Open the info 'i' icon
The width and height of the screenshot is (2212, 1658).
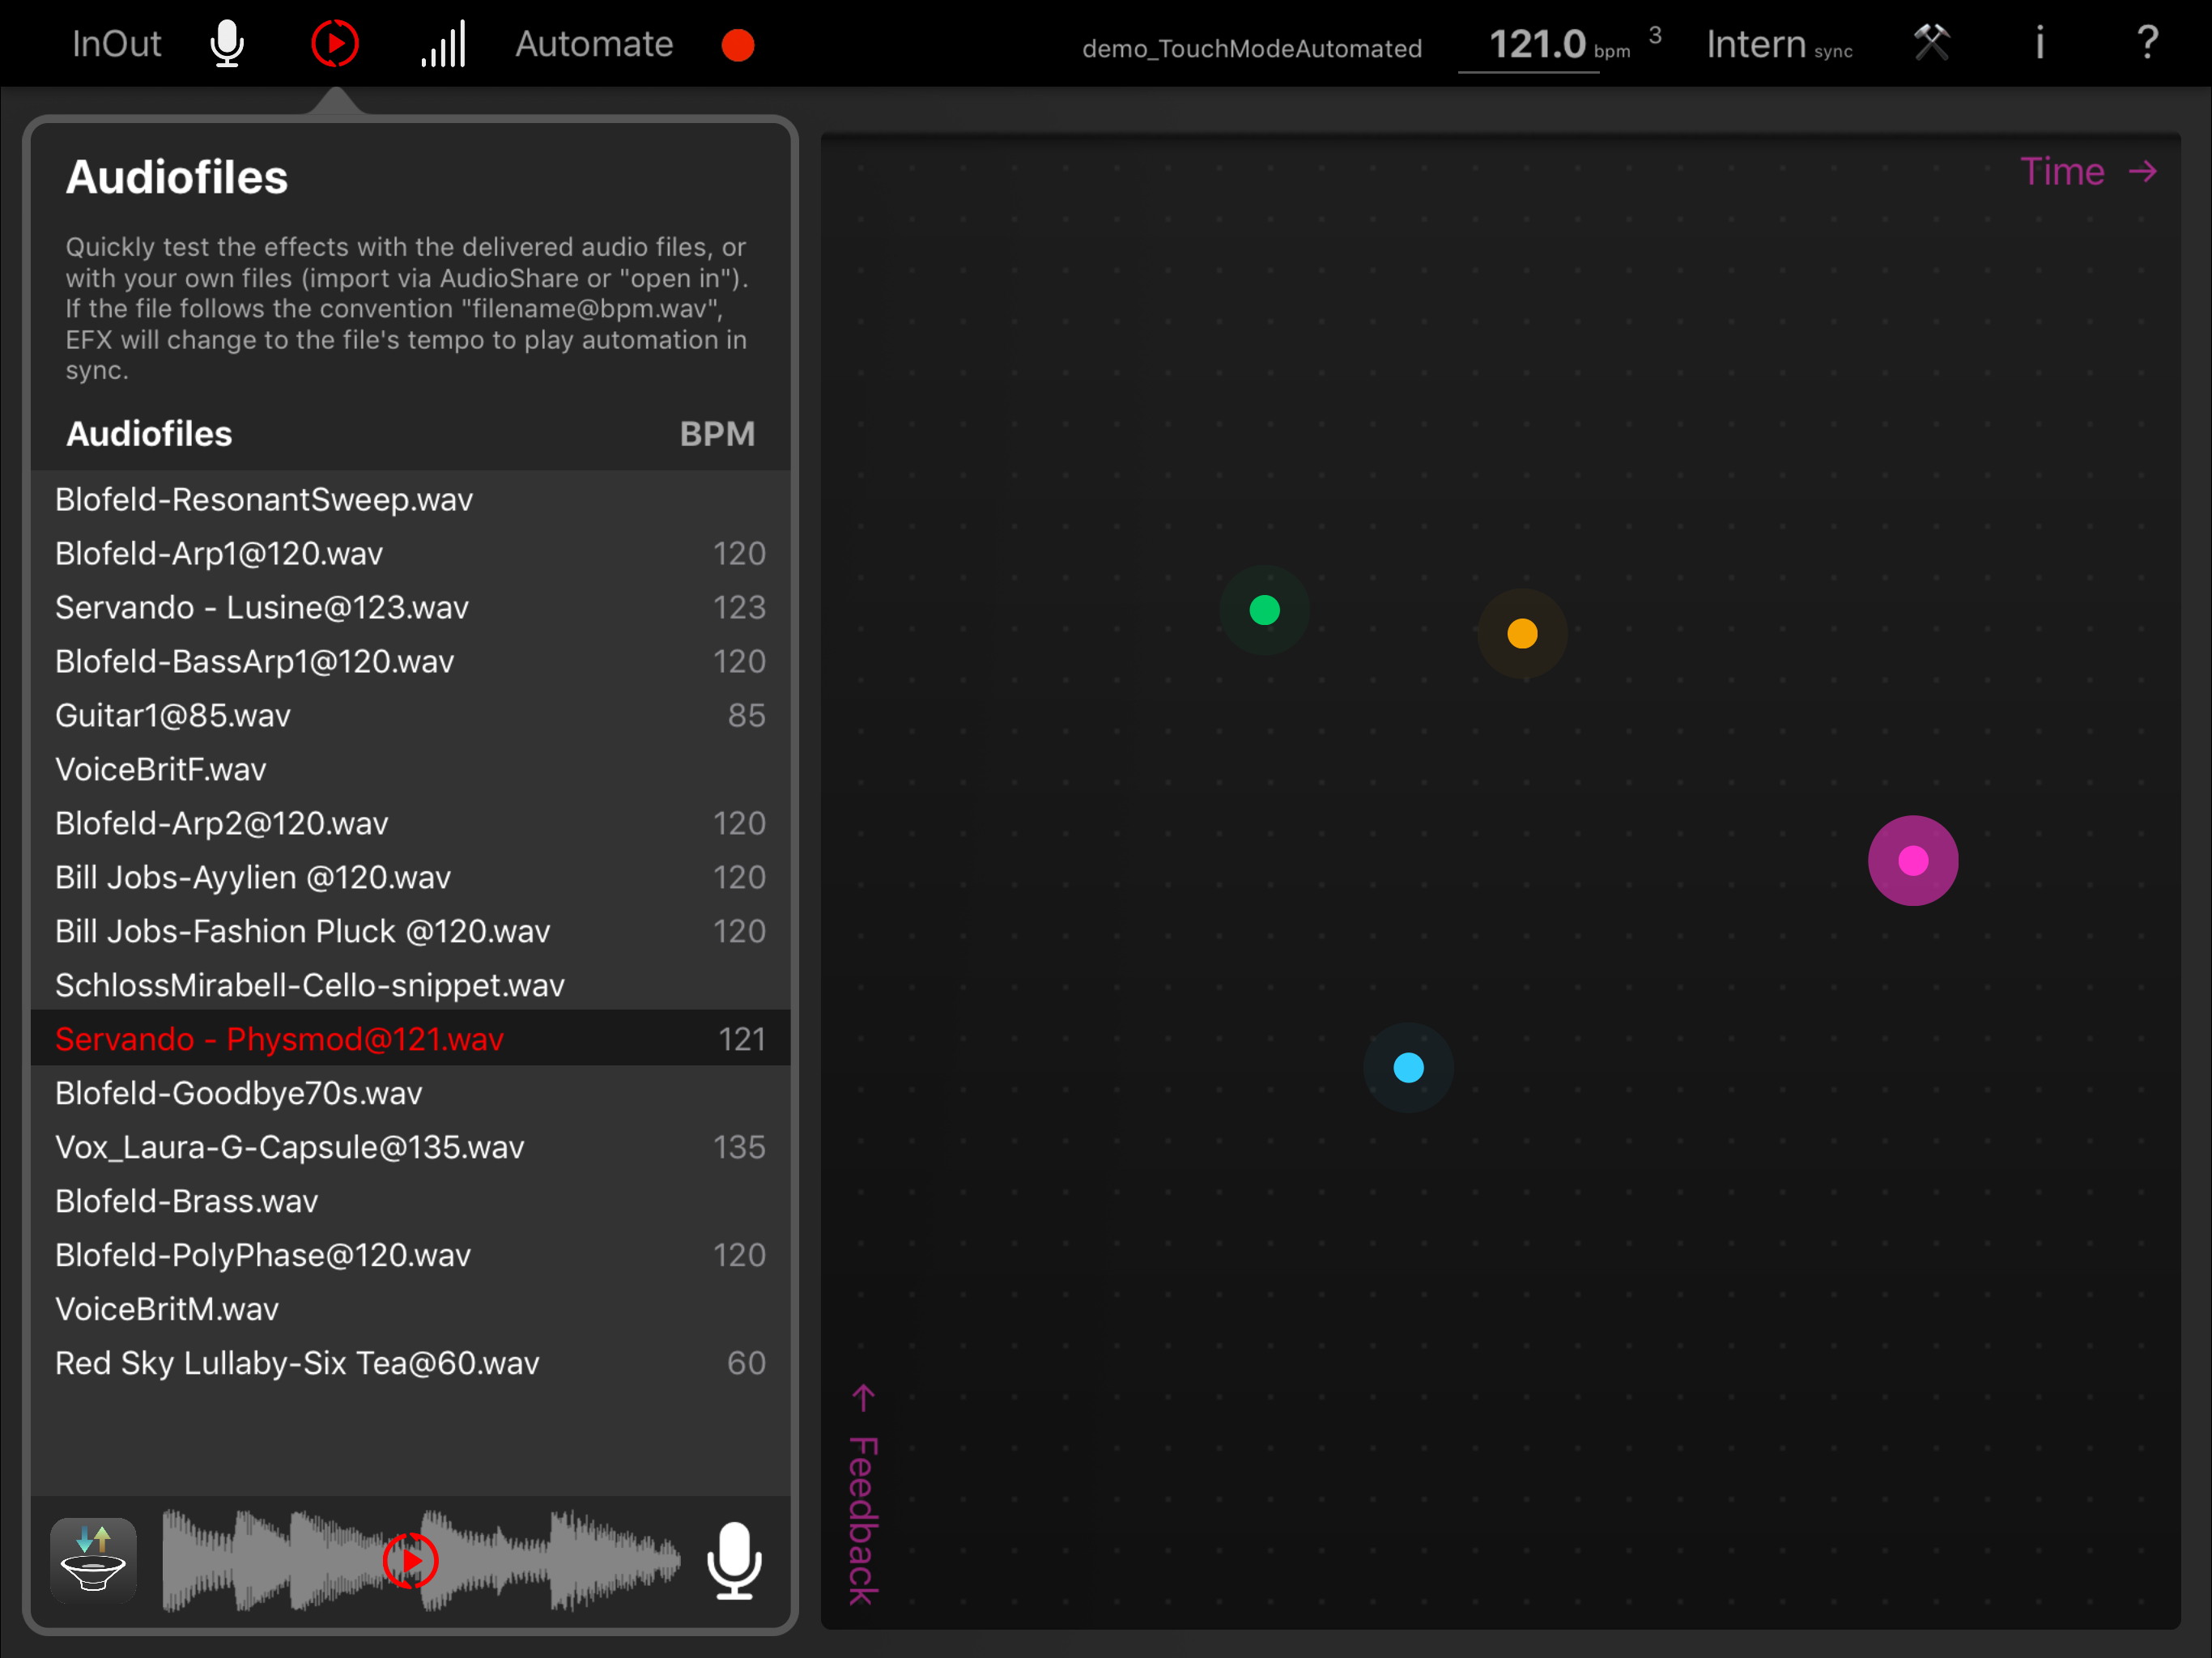coord(2039,43)
